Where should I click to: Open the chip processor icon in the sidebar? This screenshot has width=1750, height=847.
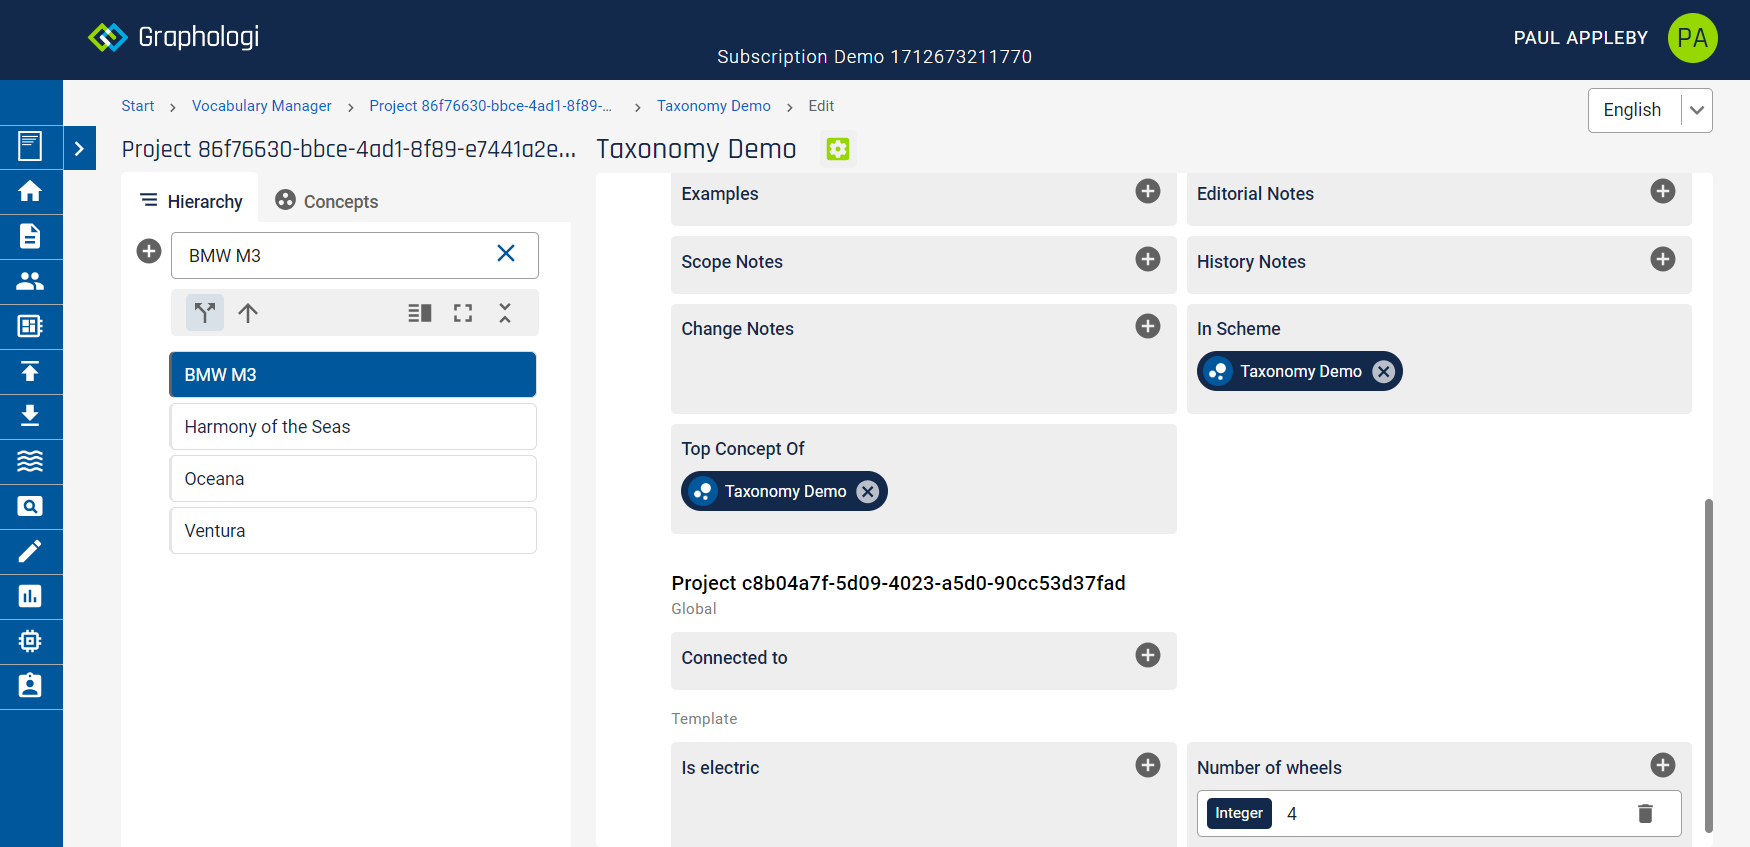(30, 641)
